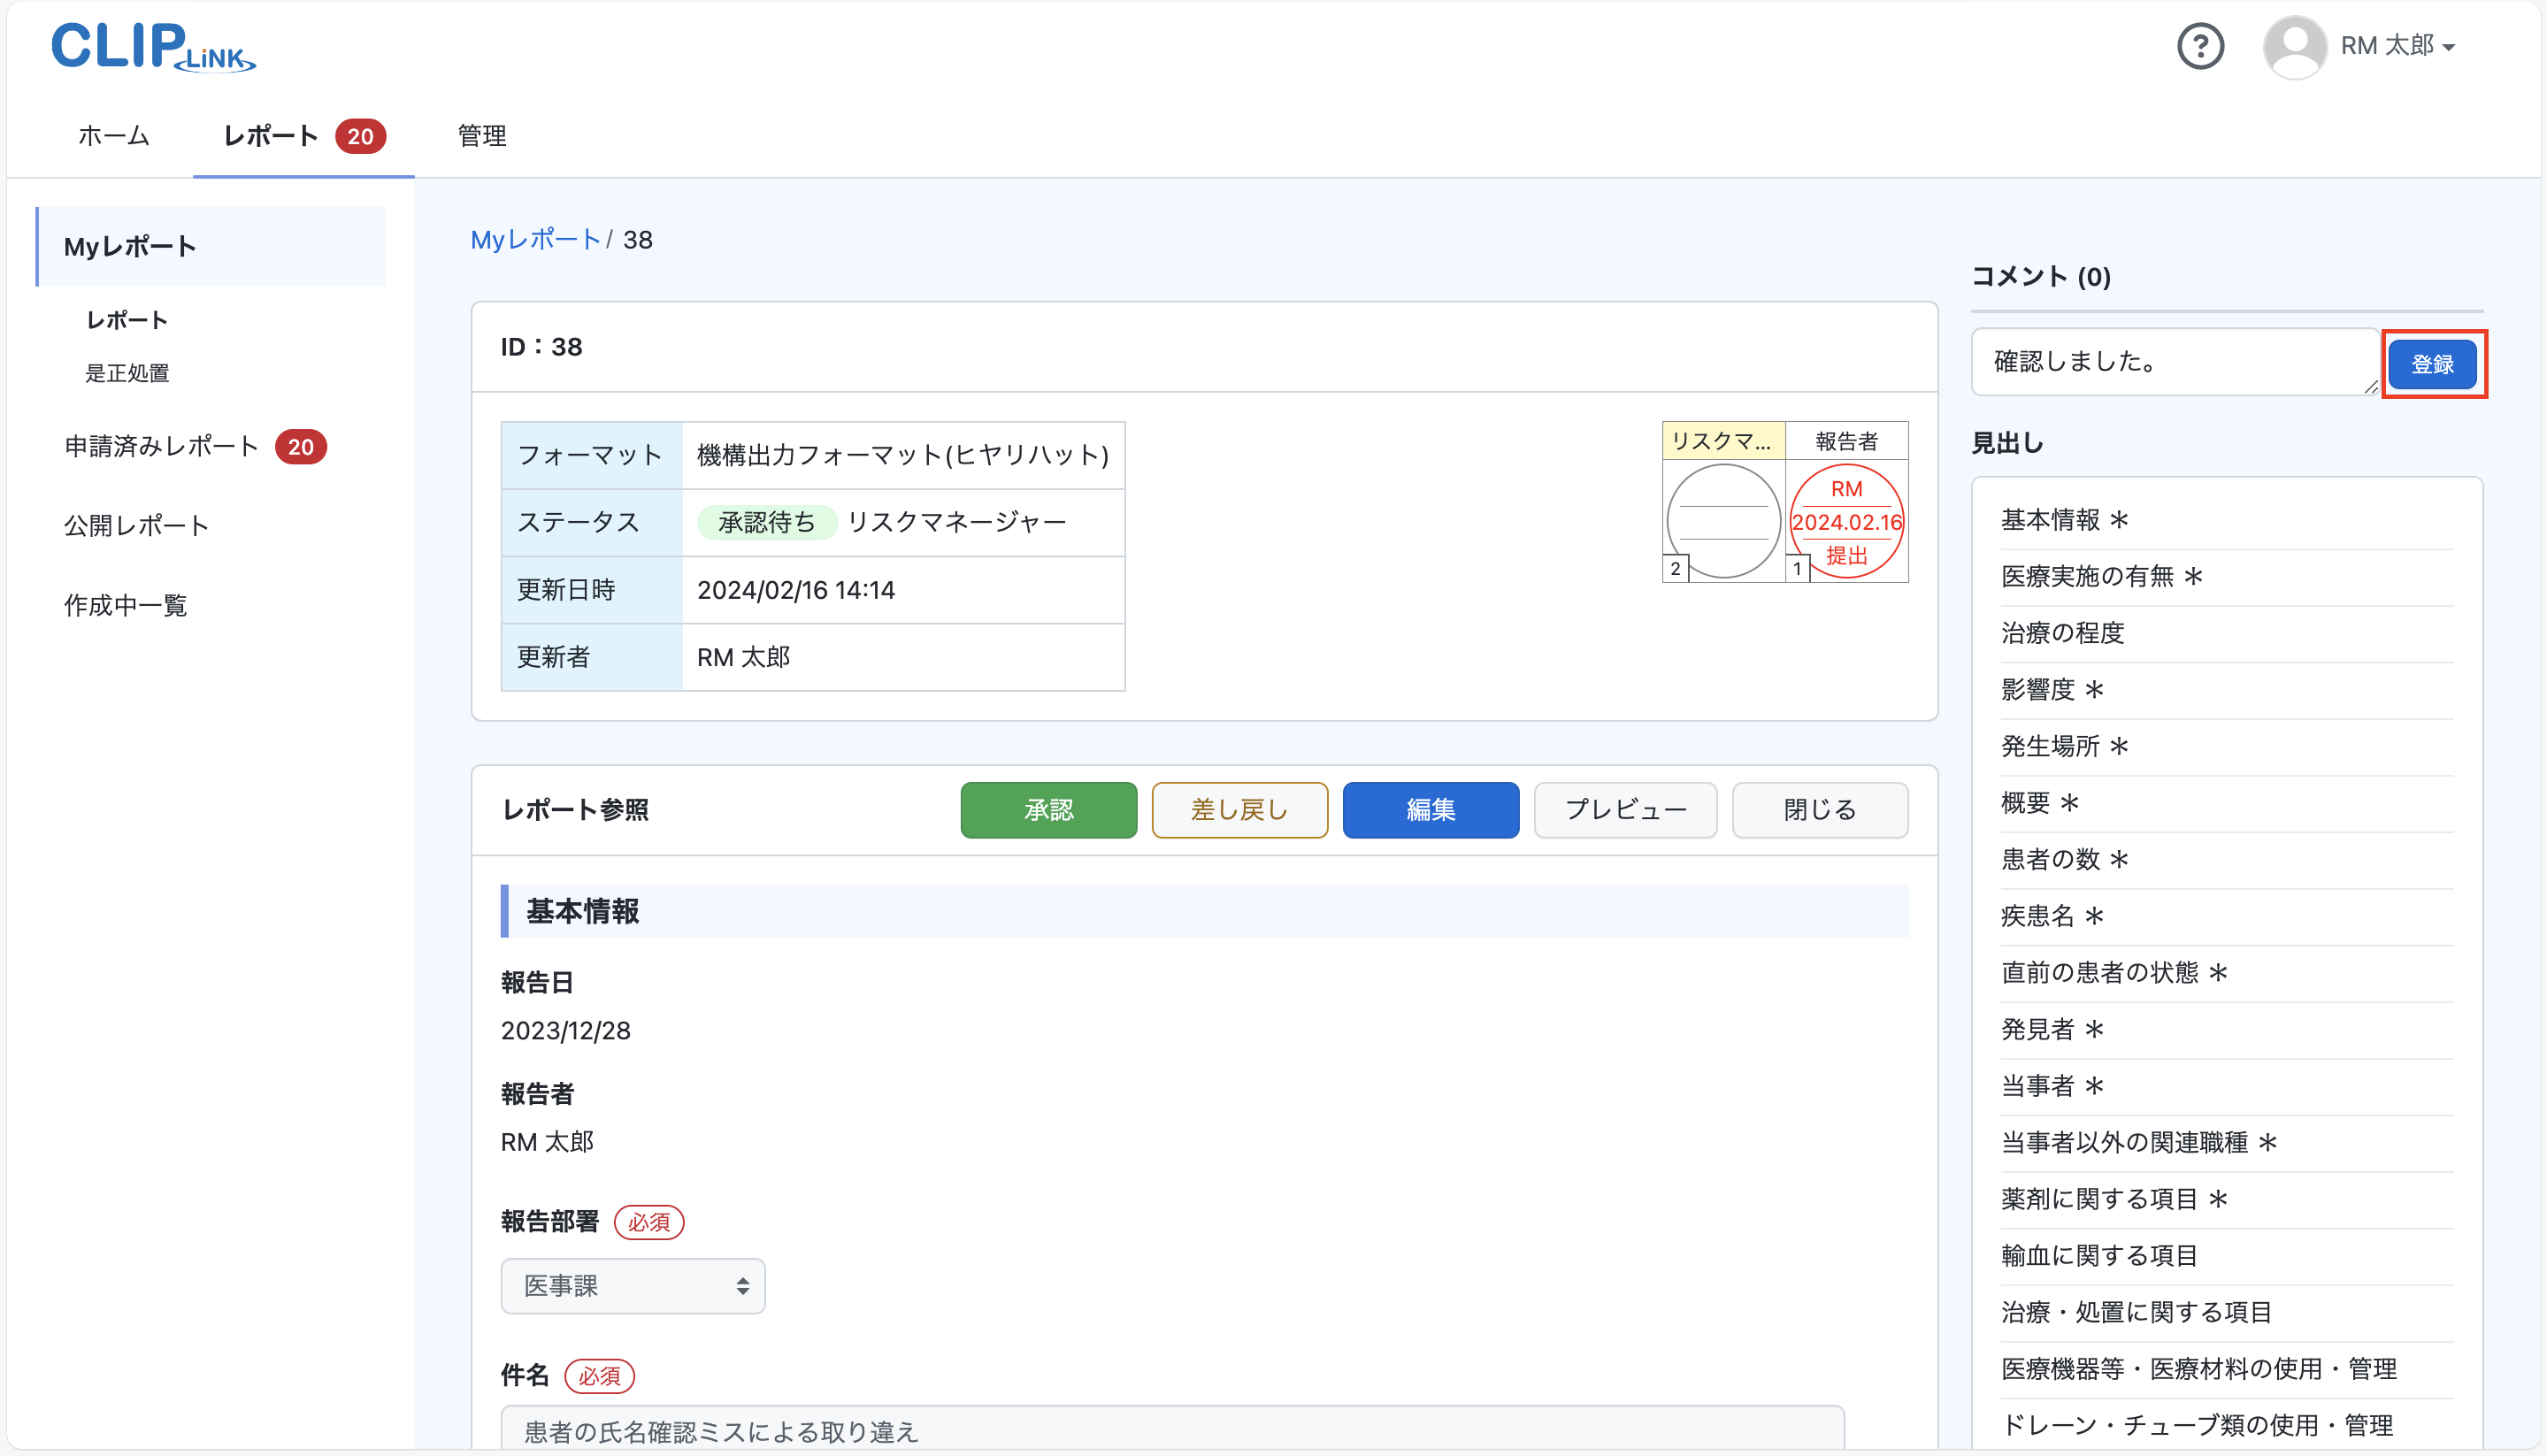Click the 登録 button to post comment
Image resolution: width=2547 pixels, height=1456 pixels.
tap(2434, 363)
